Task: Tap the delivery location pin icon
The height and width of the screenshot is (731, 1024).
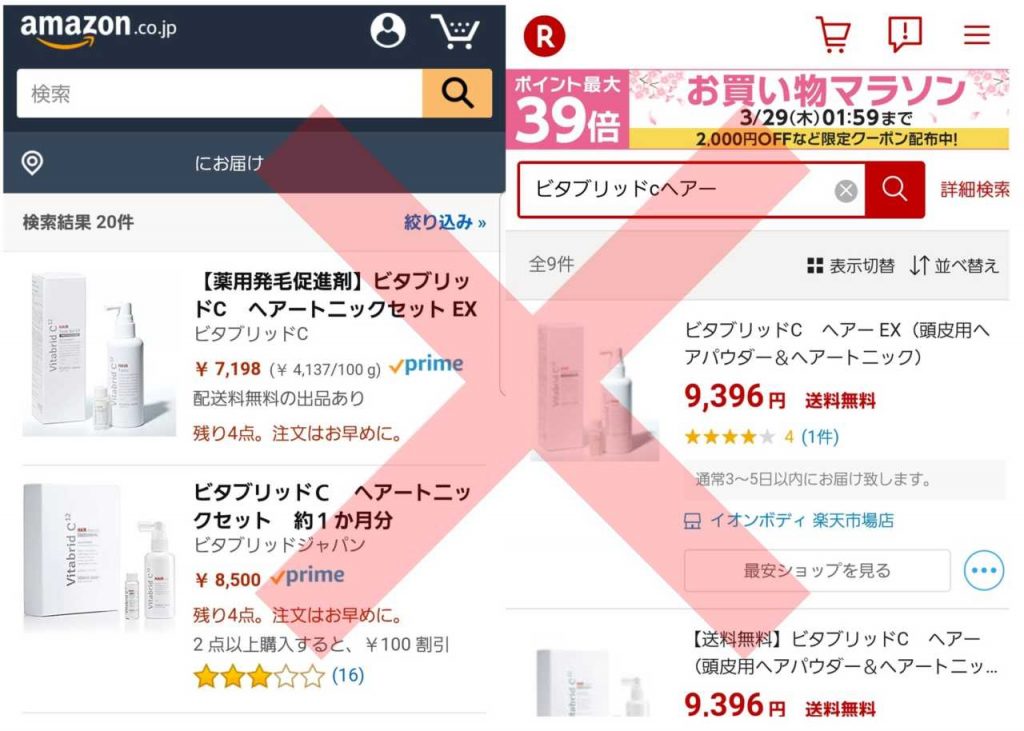Action: tap(32, 162)
